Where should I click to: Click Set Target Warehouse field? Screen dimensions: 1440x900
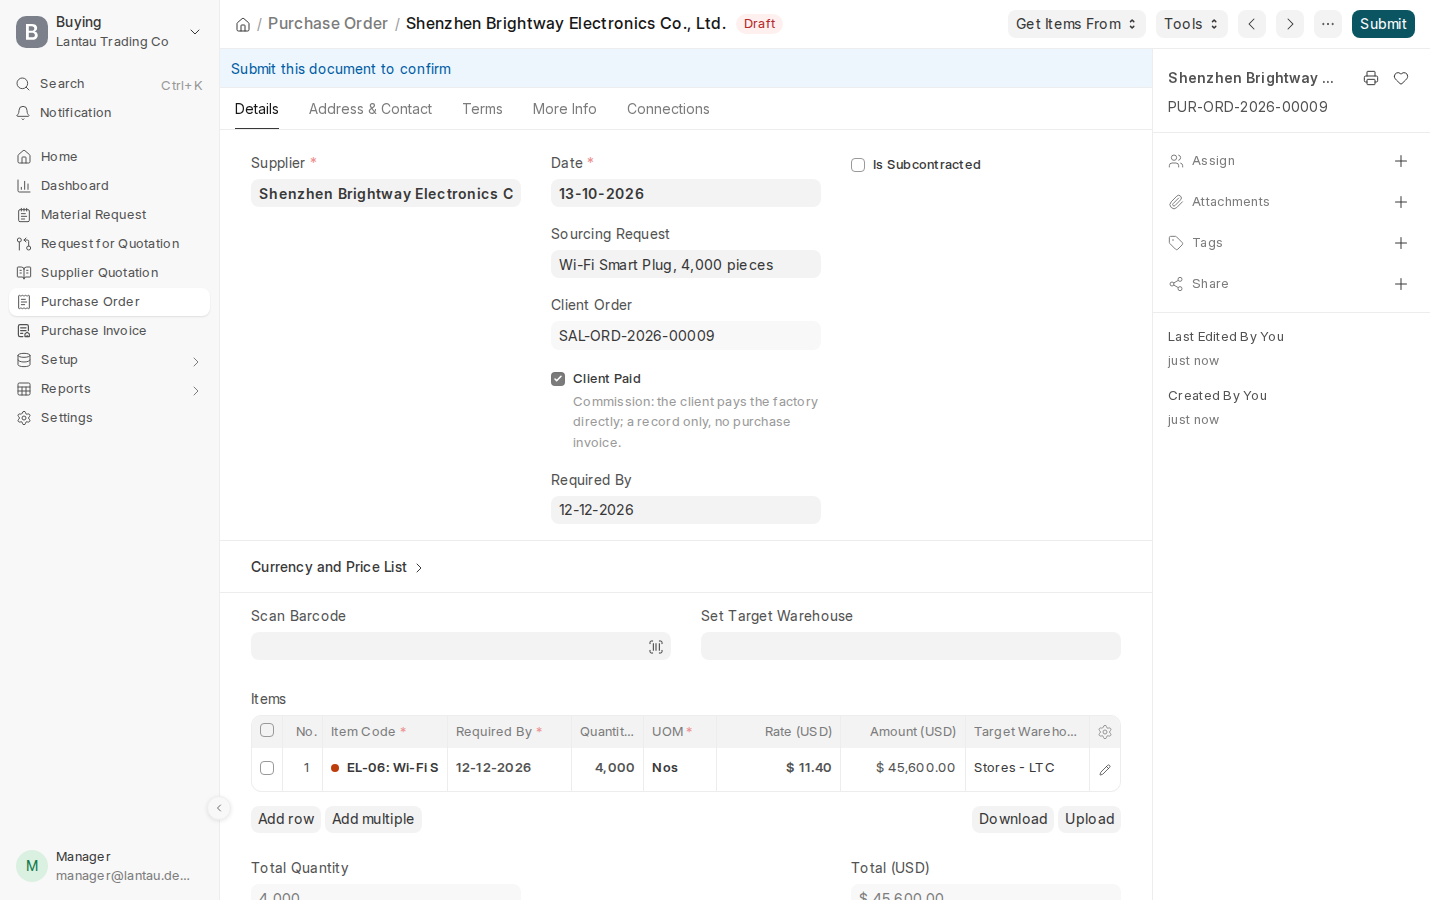click(x=911, y=646)
